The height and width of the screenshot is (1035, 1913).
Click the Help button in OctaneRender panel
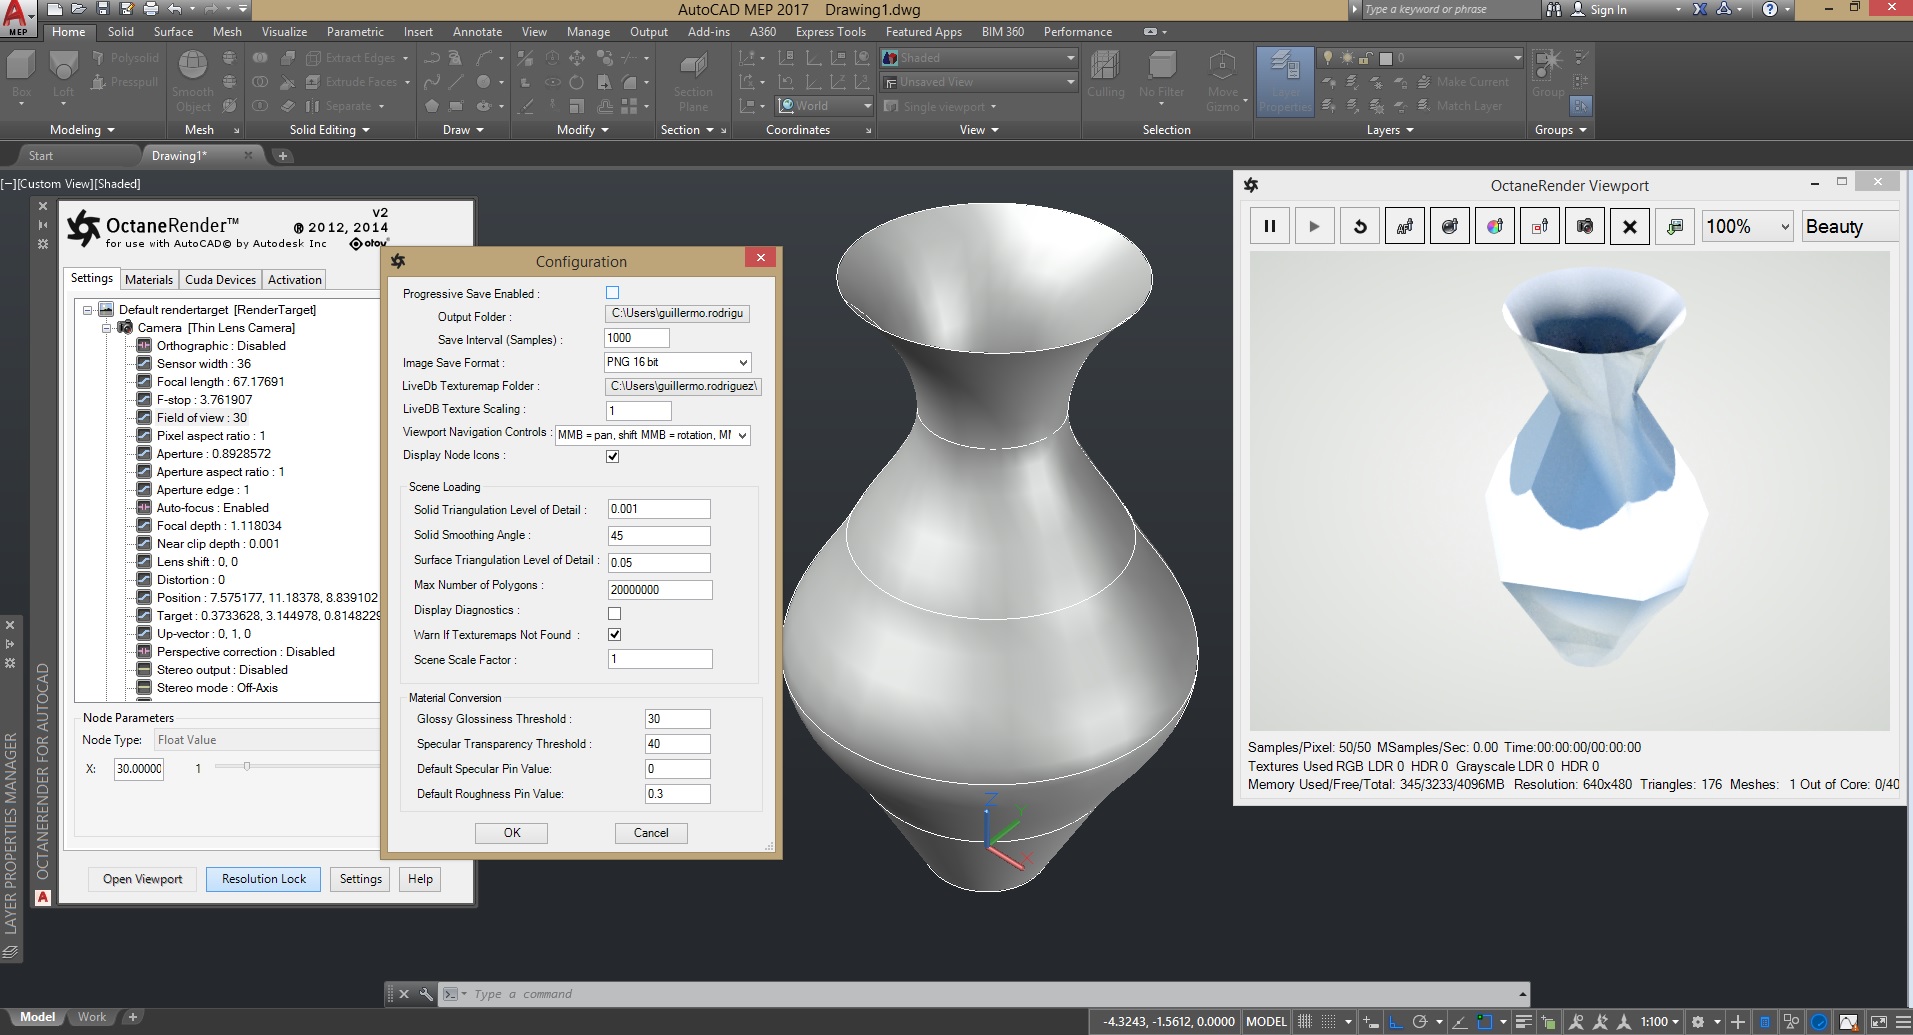(420, 879)
